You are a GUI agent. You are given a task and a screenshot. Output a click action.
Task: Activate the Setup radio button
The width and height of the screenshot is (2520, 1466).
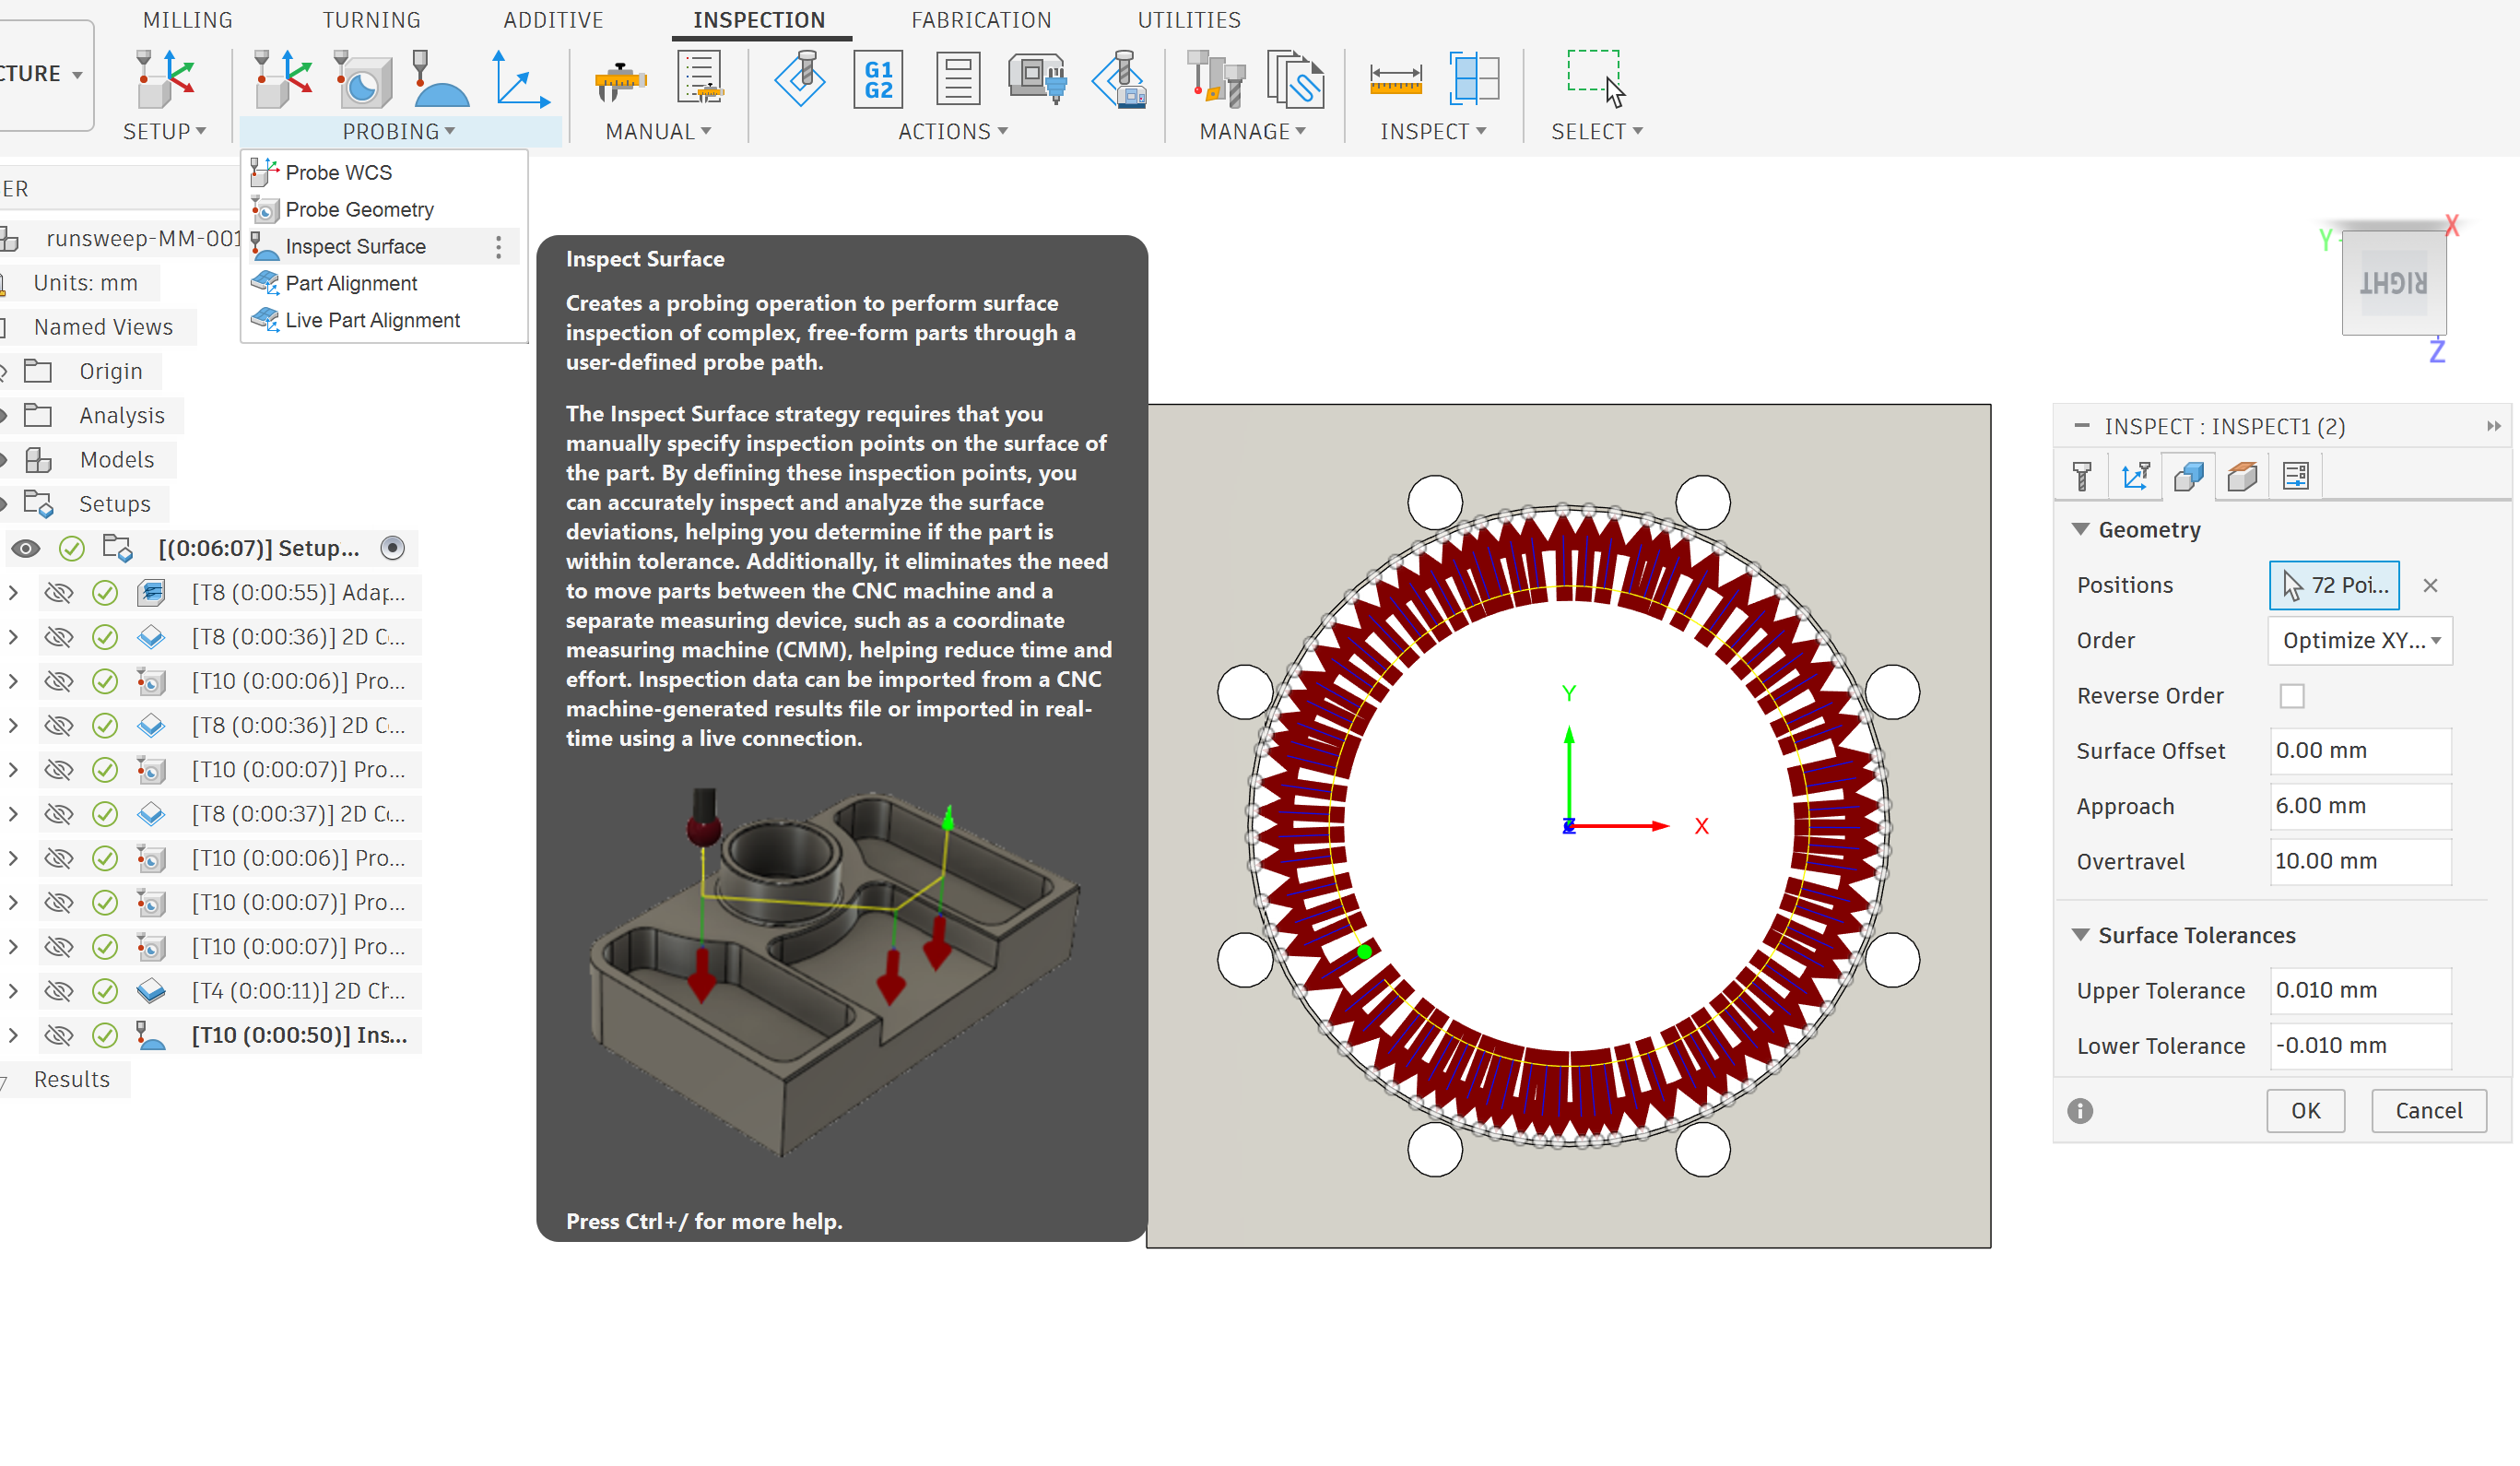click(x=393, y=548)
